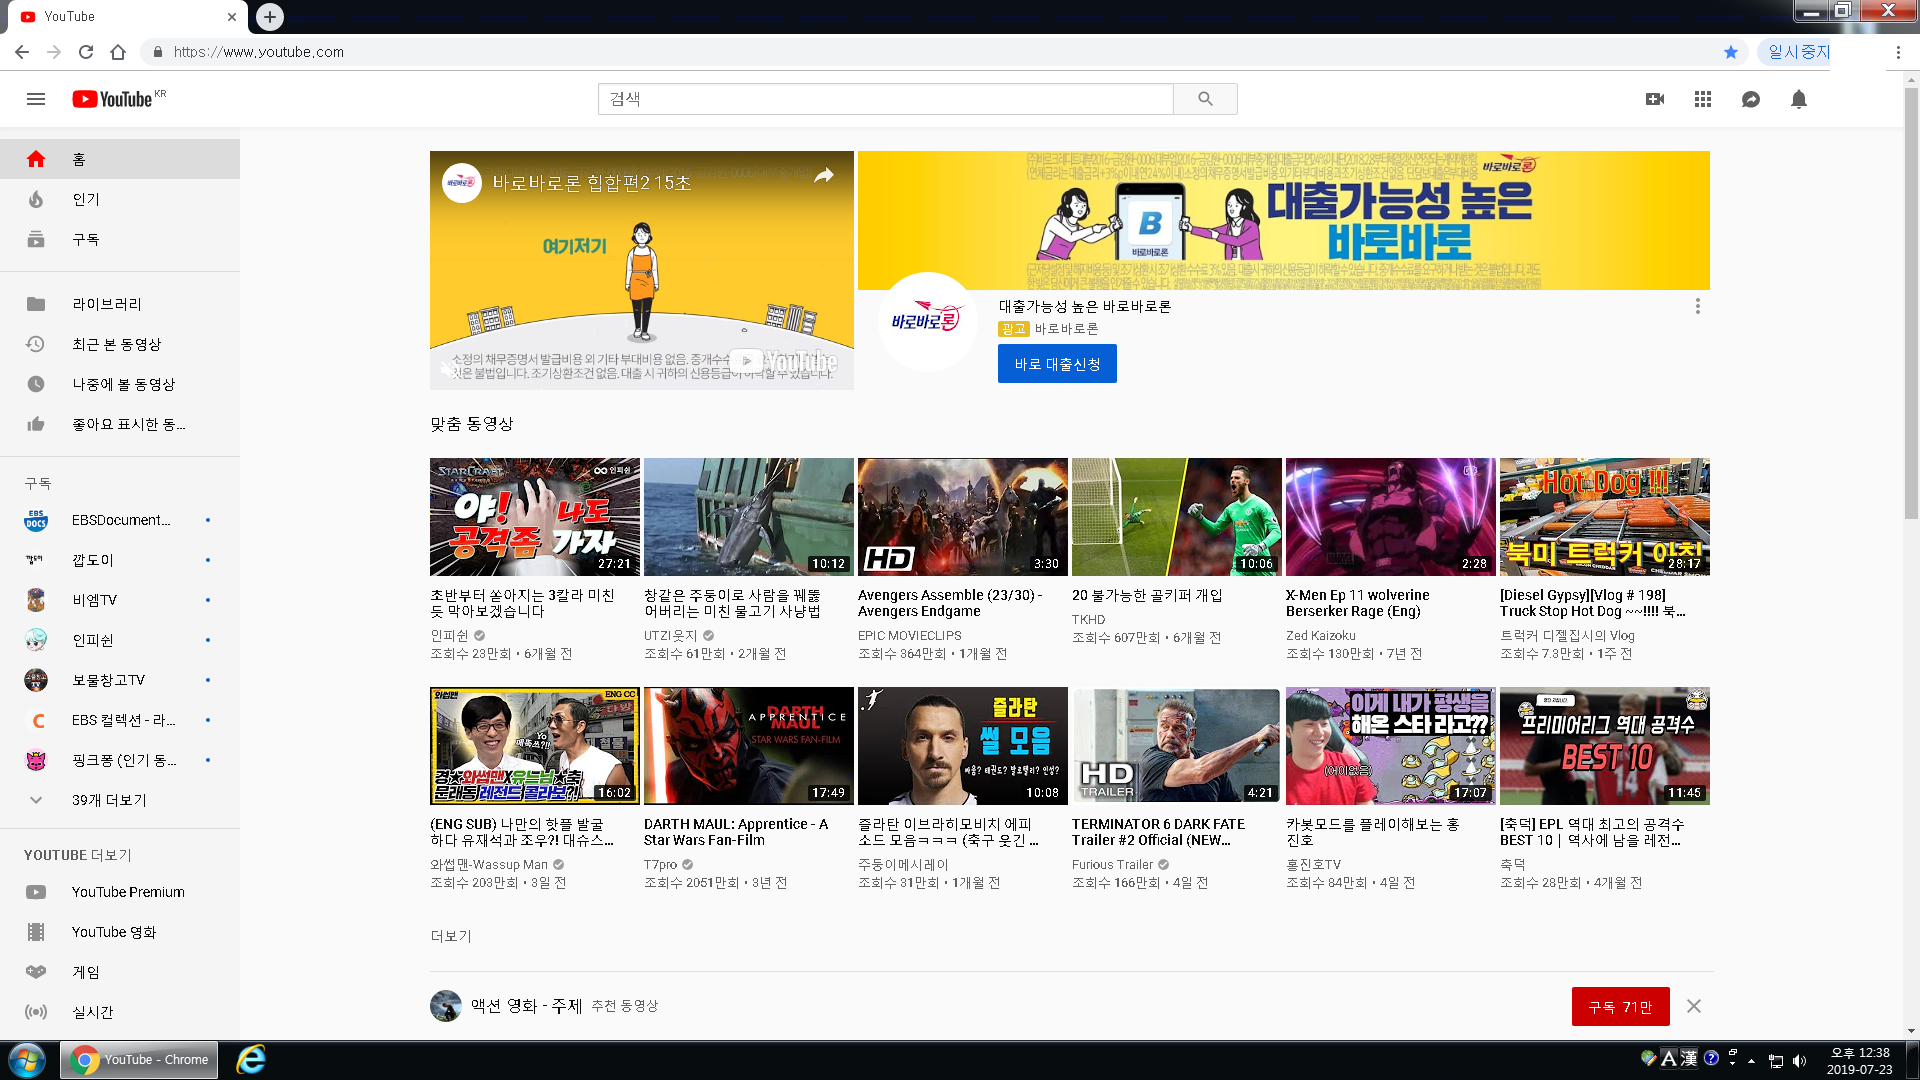Open the Chrome three-dot menu

(x=1898, y=52)
